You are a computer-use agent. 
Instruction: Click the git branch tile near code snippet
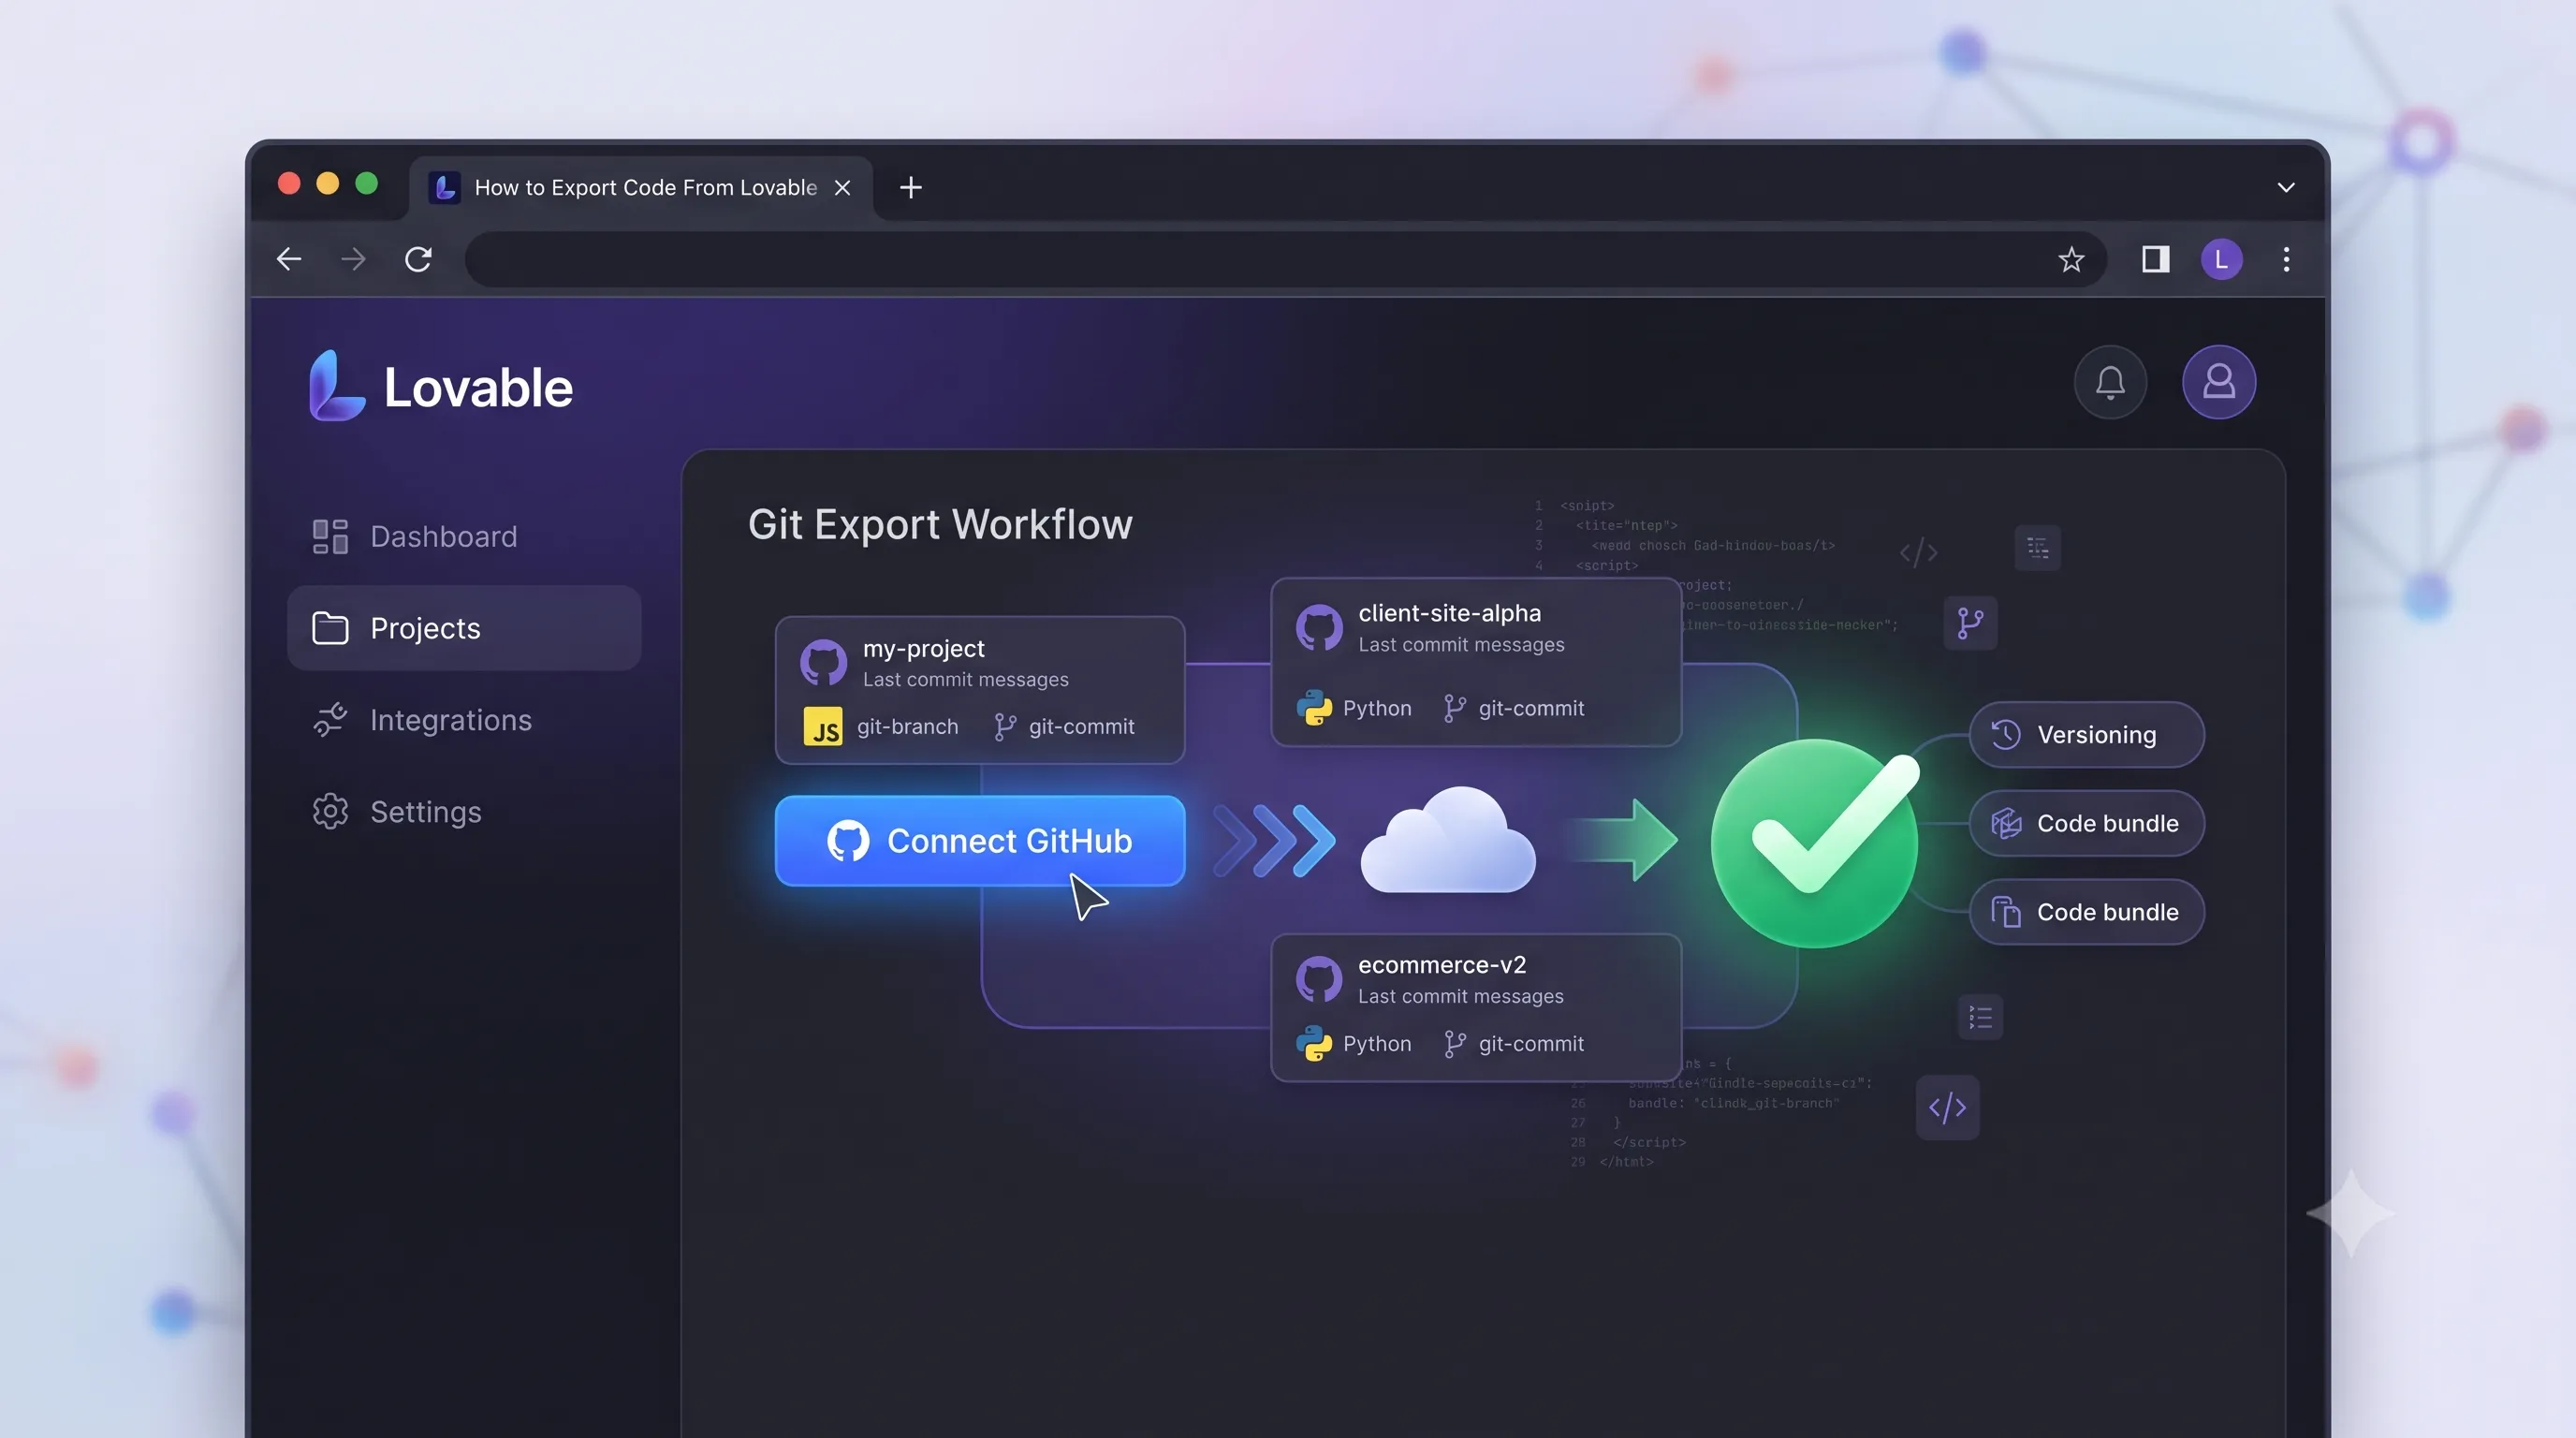point(1970,623)
